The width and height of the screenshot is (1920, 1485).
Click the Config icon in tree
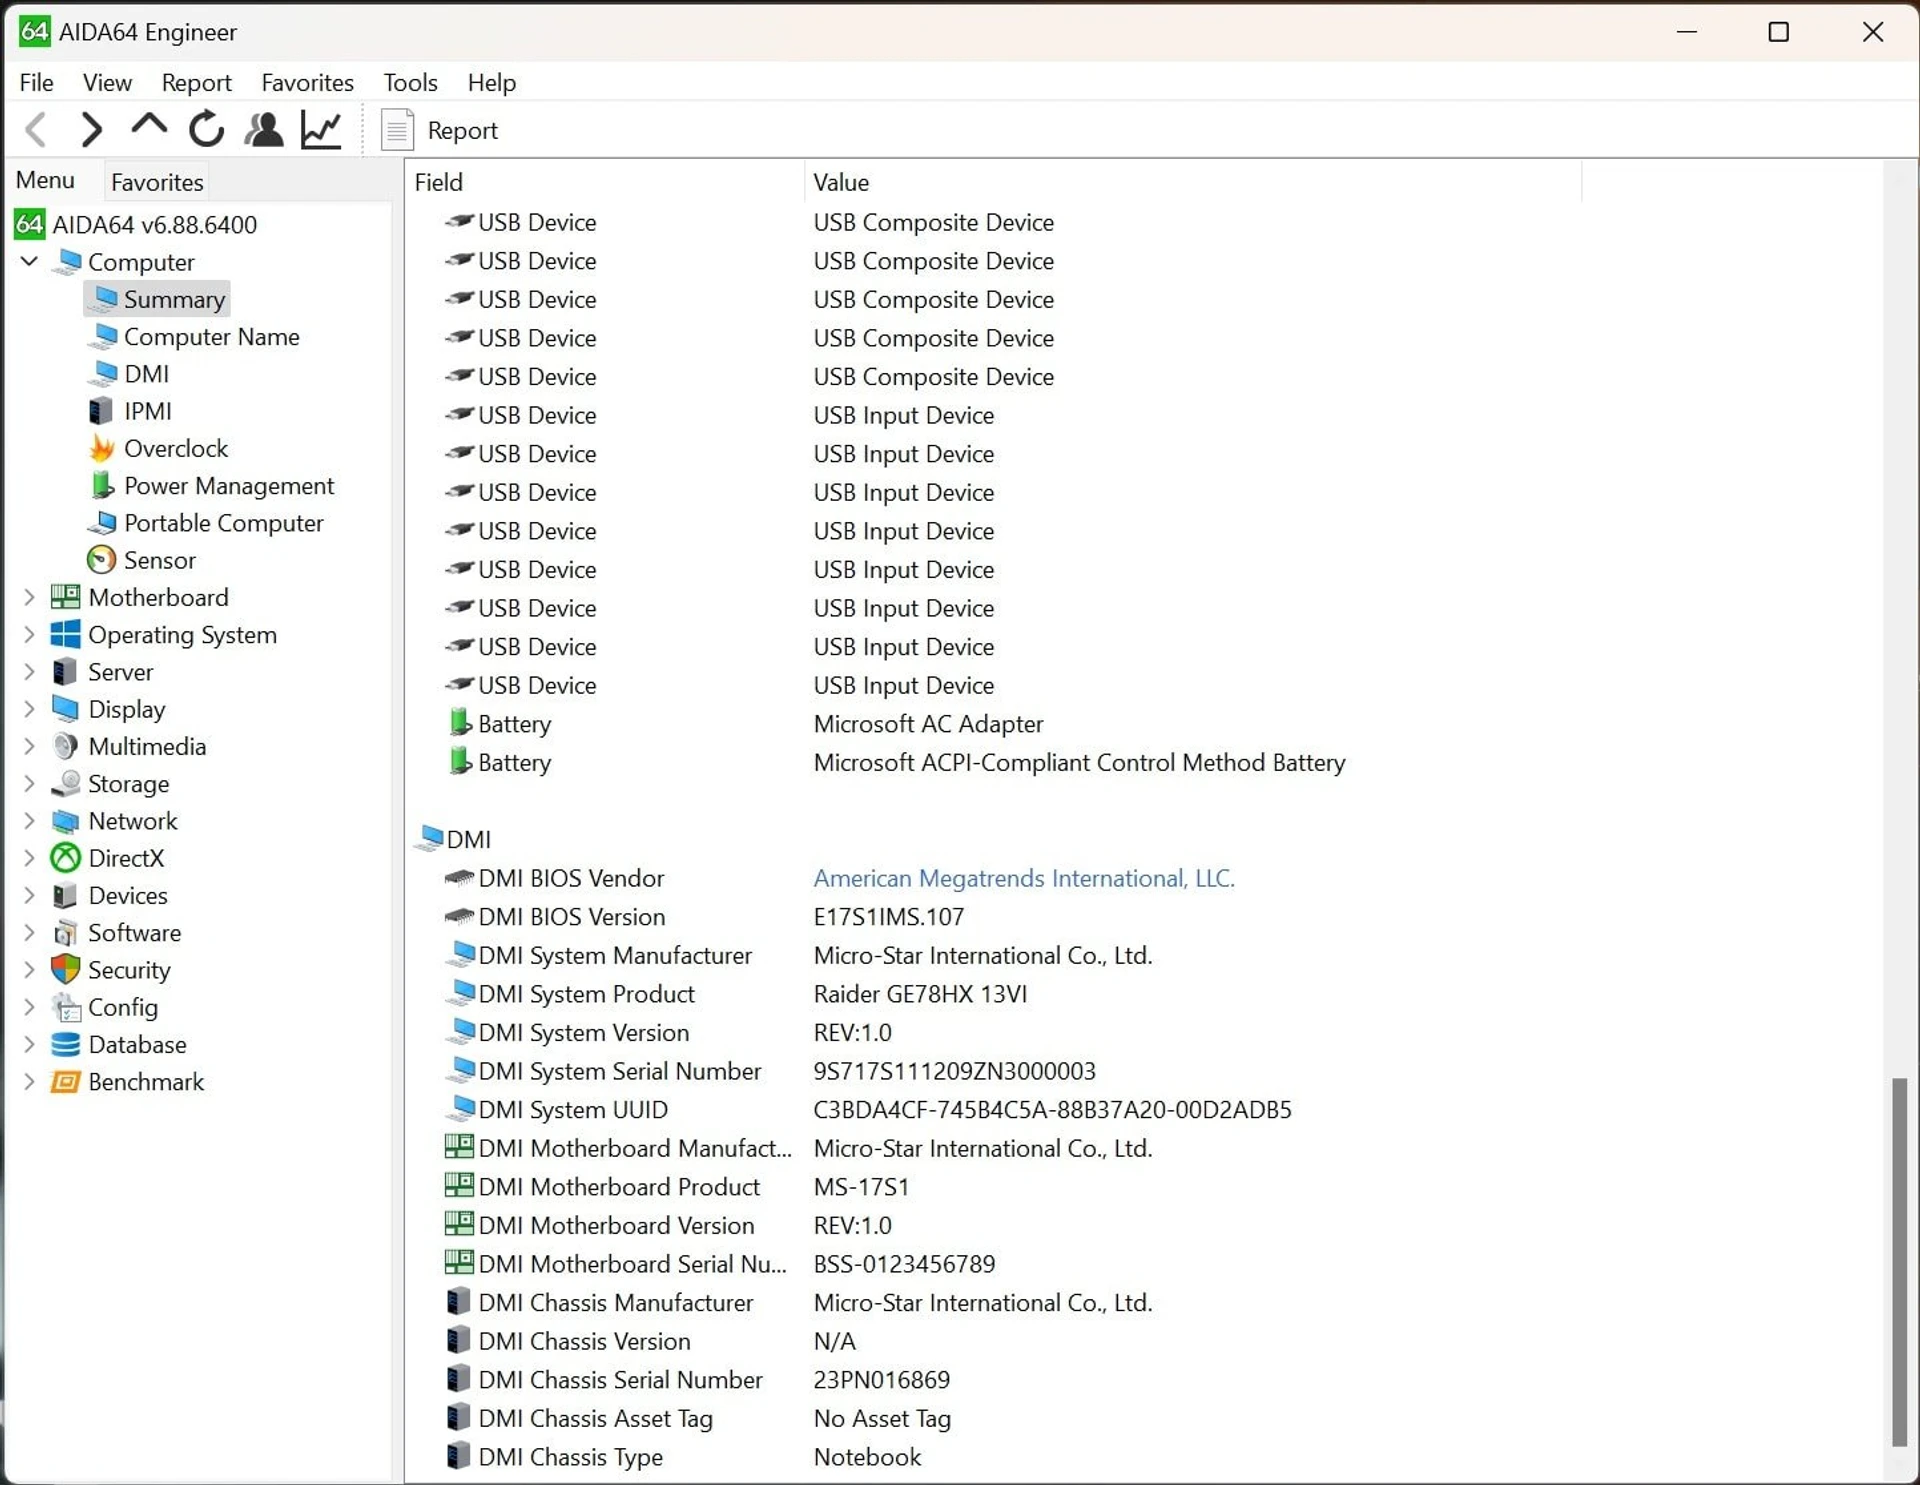65,1007
